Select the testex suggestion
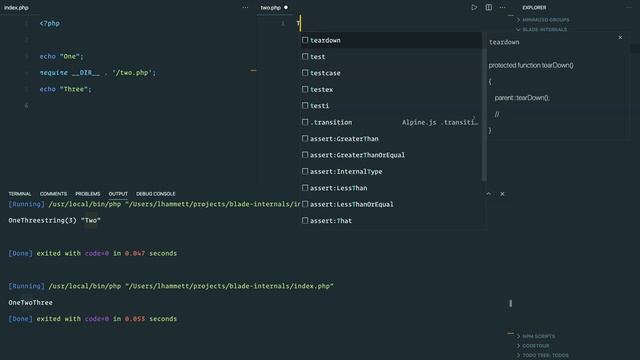This screenshot has width=640, height=360. pos(391,89)
